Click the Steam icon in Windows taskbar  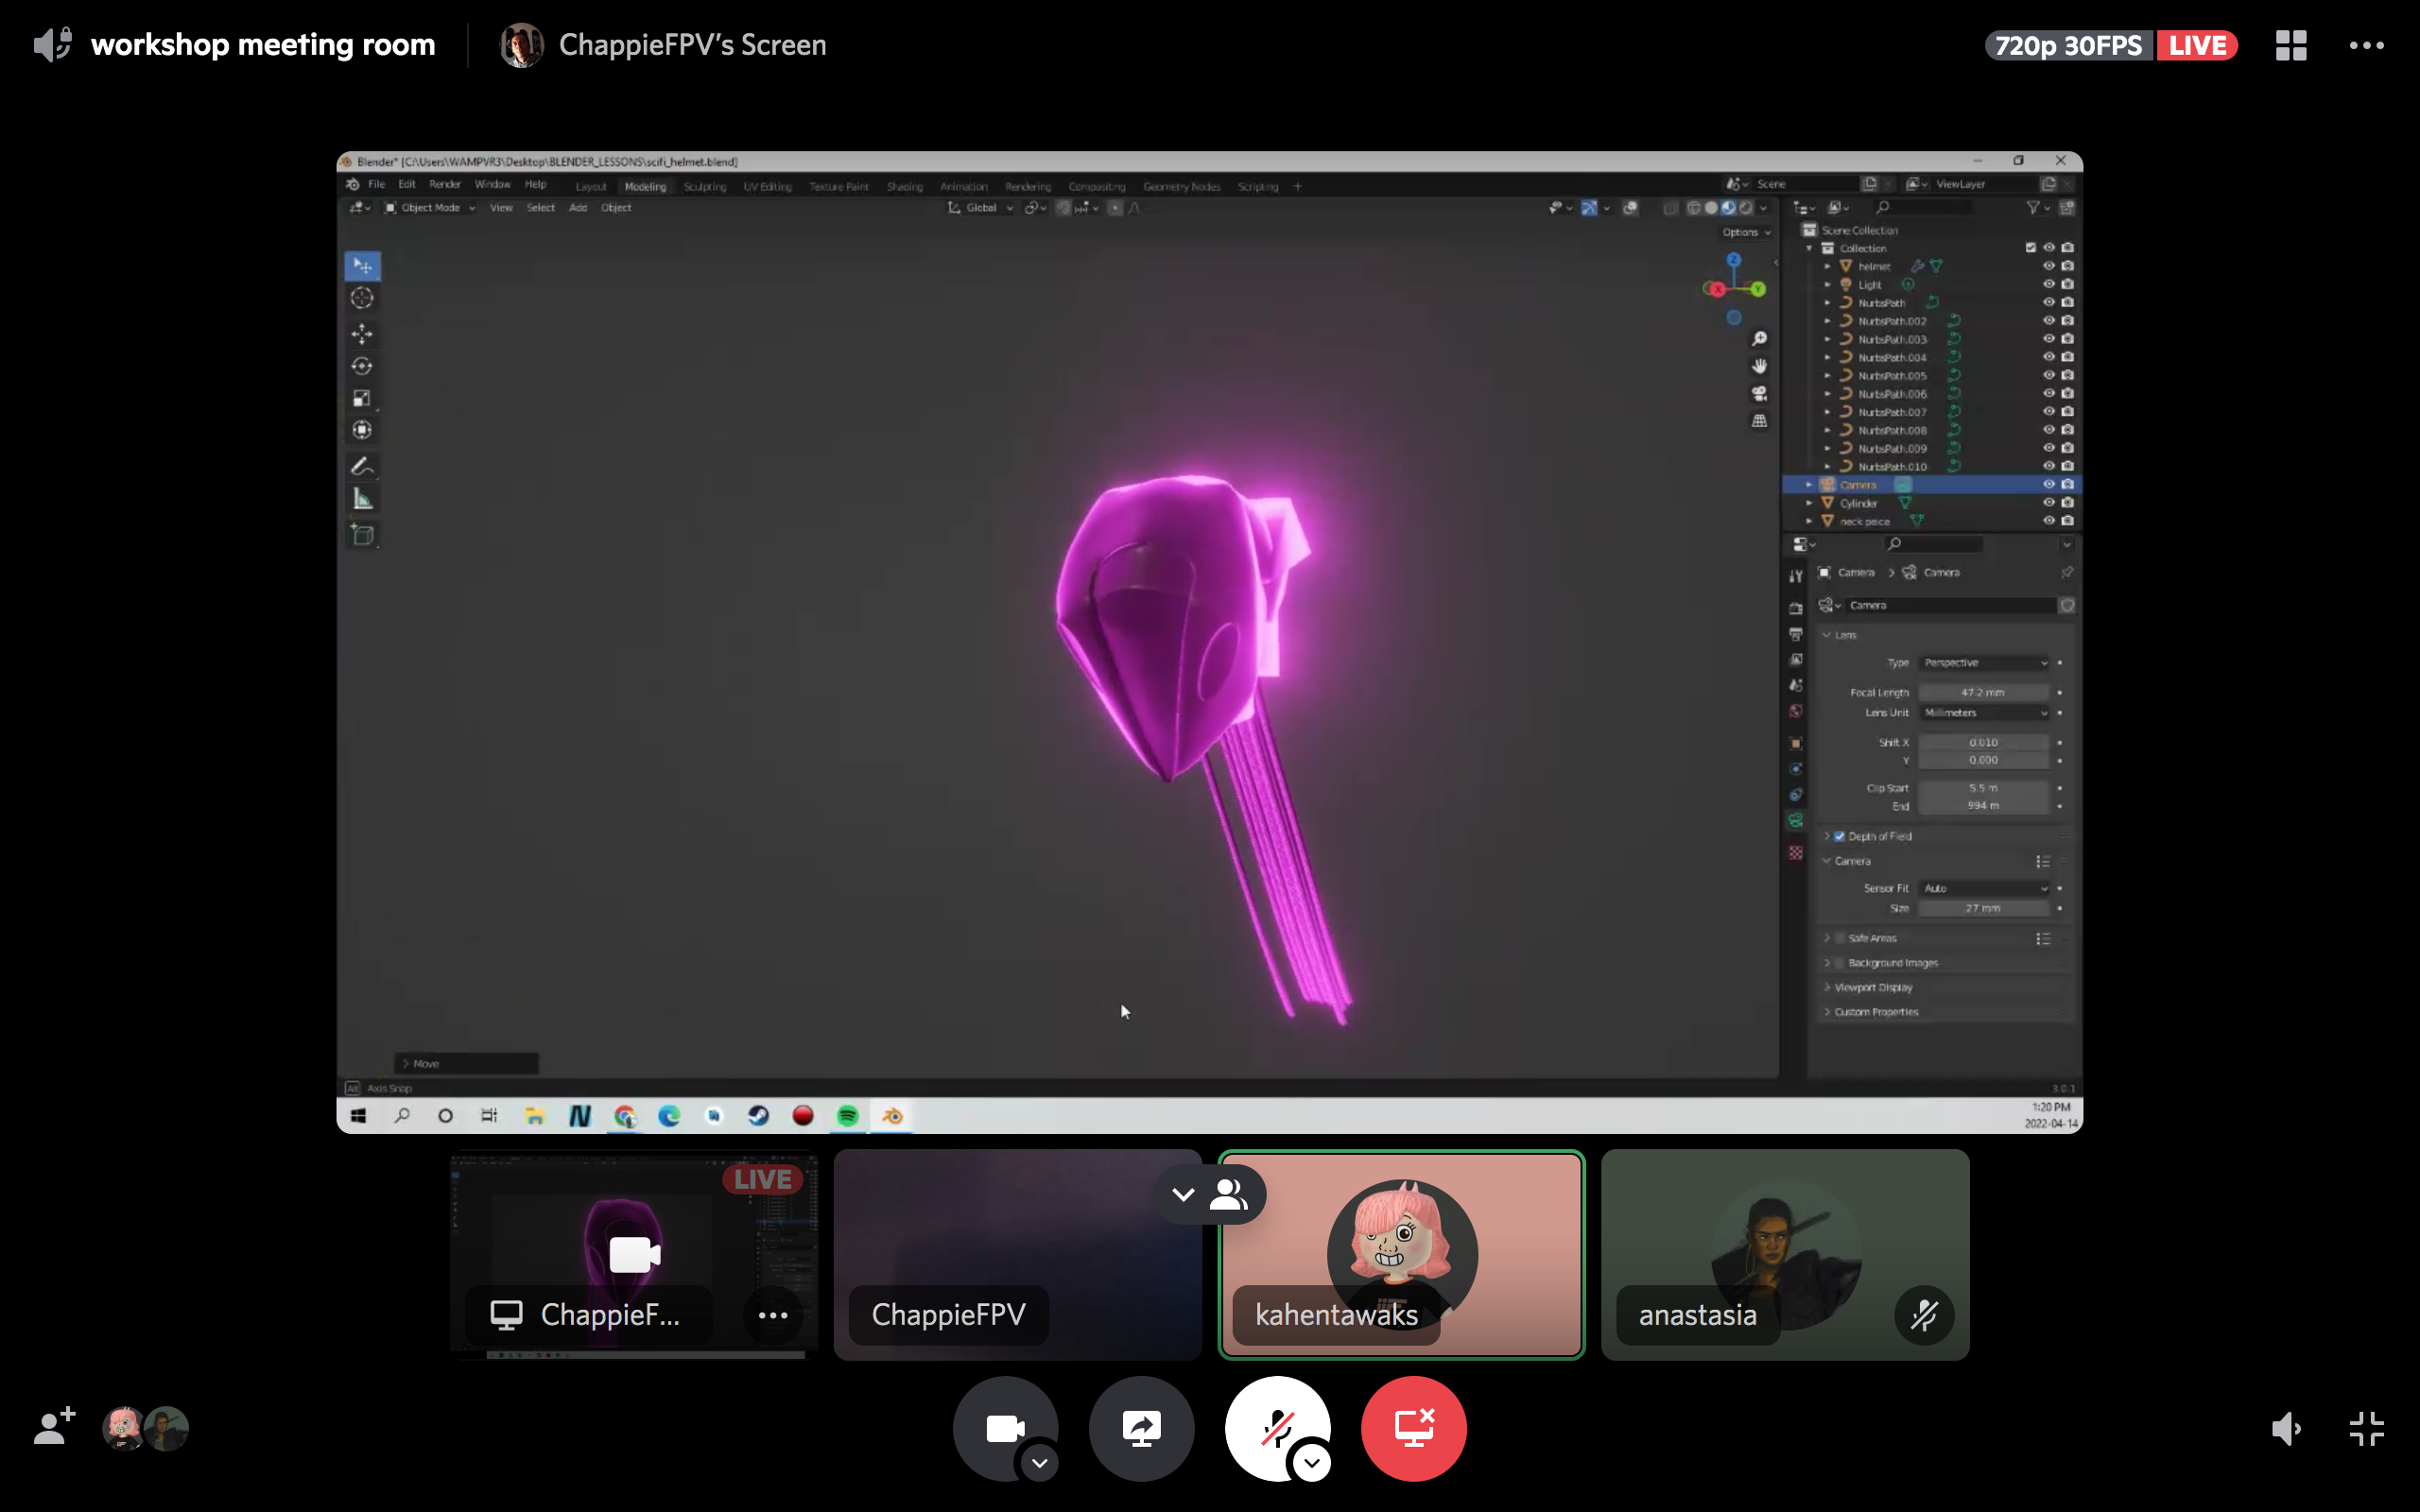758,1116
